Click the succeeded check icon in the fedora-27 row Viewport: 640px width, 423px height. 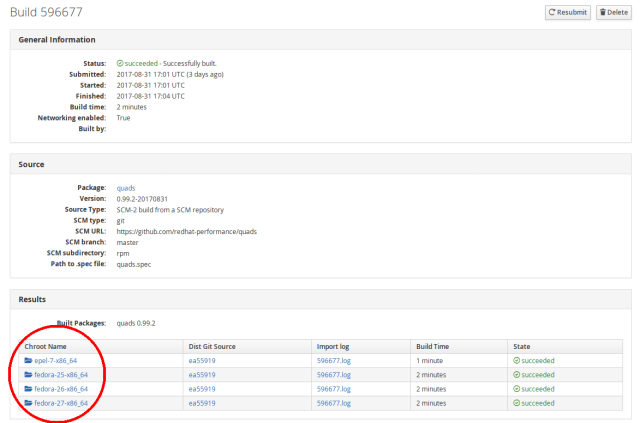coord(515,403)
